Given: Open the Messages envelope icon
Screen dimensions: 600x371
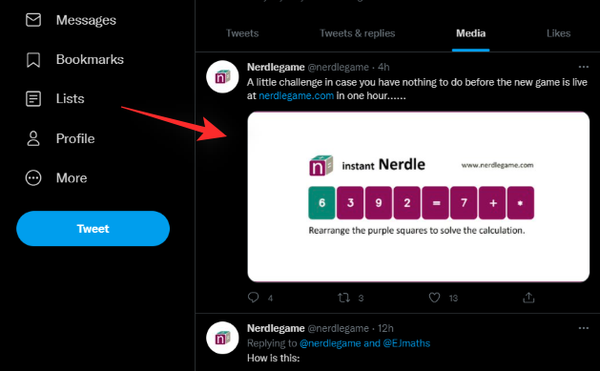Looking at the screenshot, I should coord(33,20).
